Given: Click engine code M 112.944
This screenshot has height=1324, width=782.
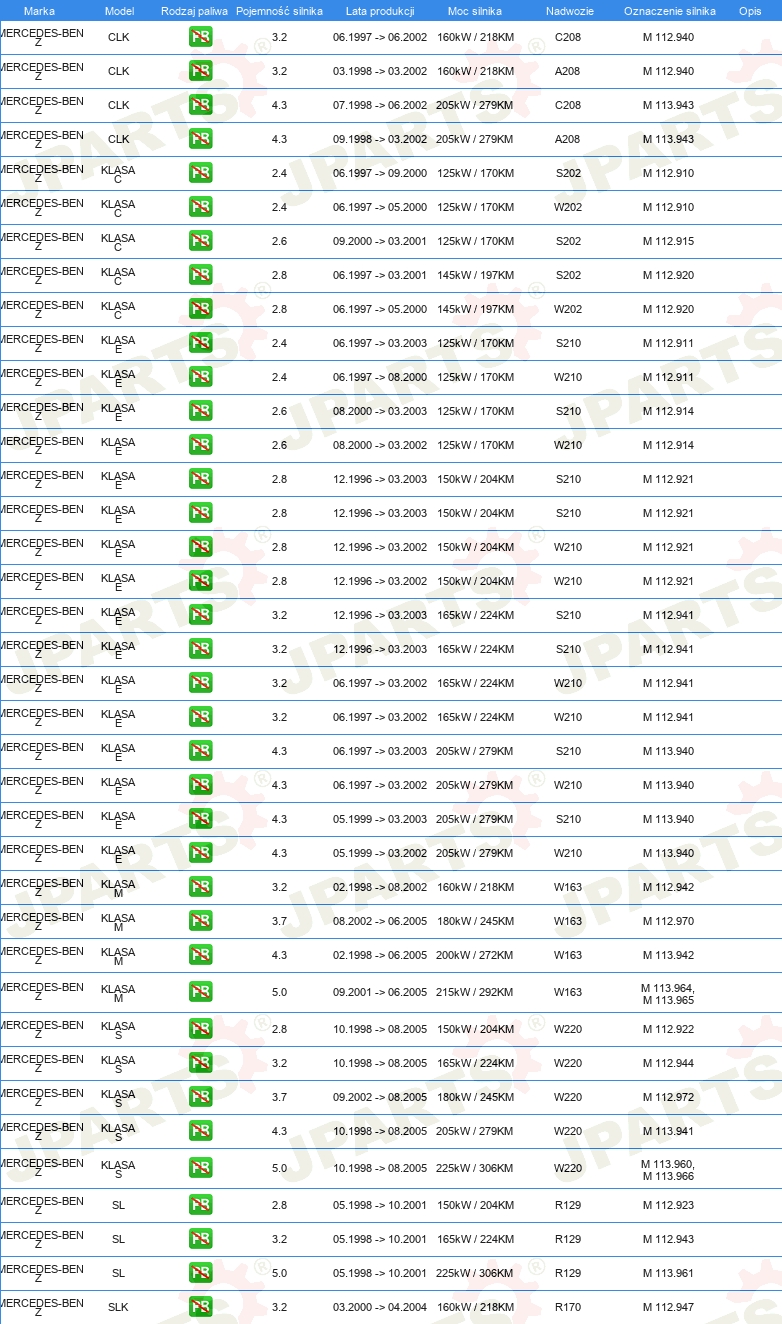Looking at the screenshot, I should coord(668,1063).
